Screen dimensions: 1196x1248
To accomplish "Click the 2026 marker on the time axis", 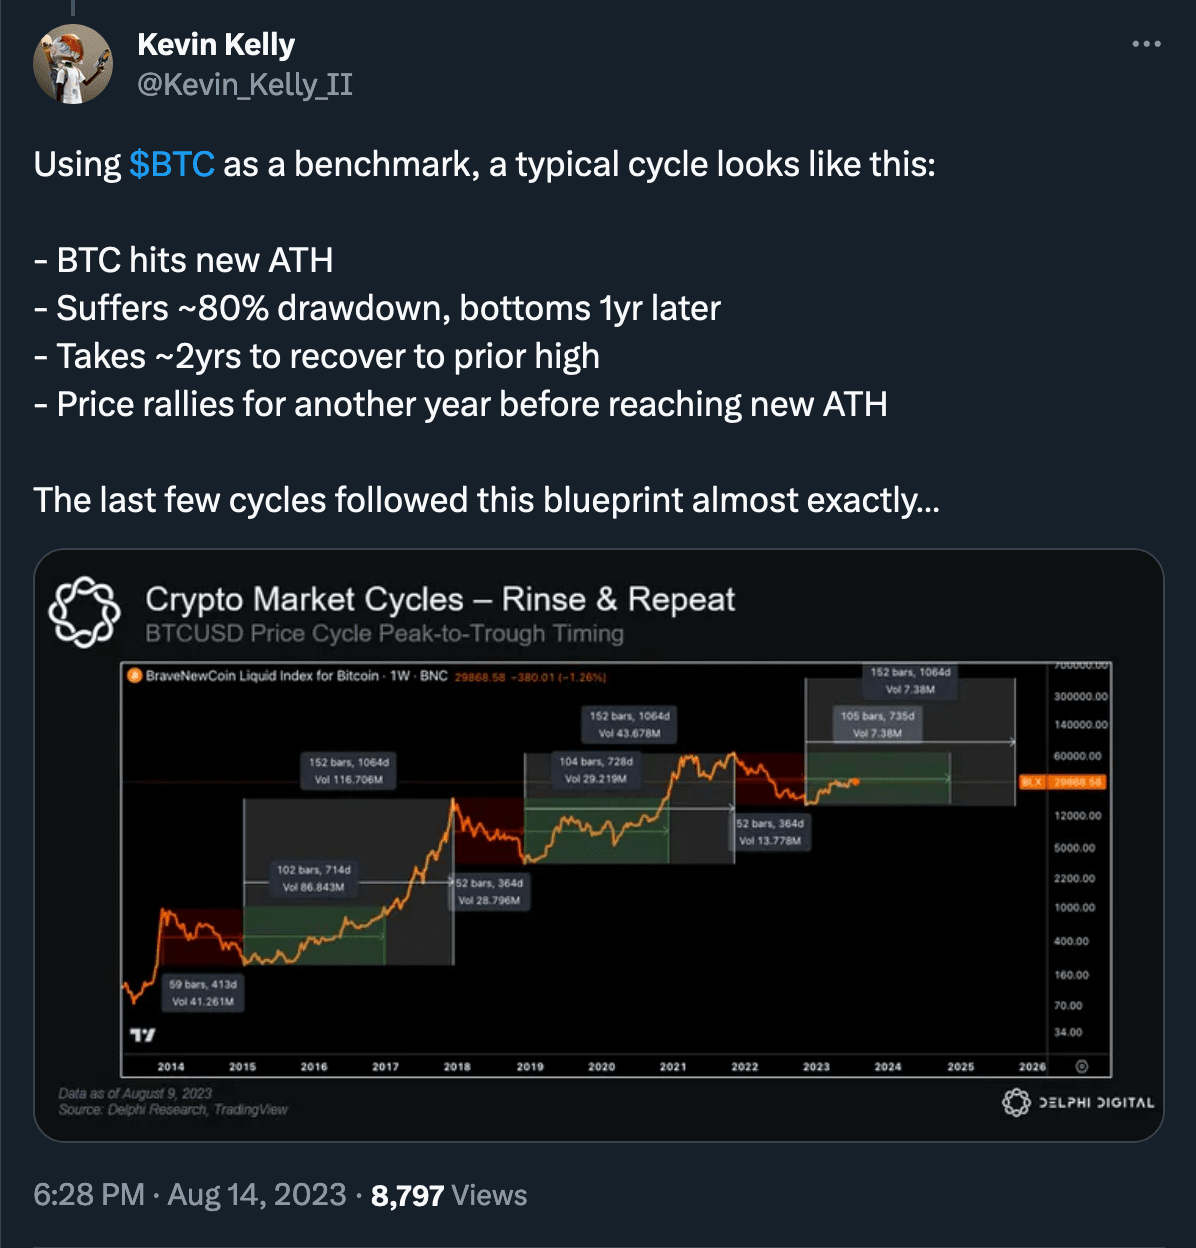I will pyautogui.click(x=1032, y=1067).
